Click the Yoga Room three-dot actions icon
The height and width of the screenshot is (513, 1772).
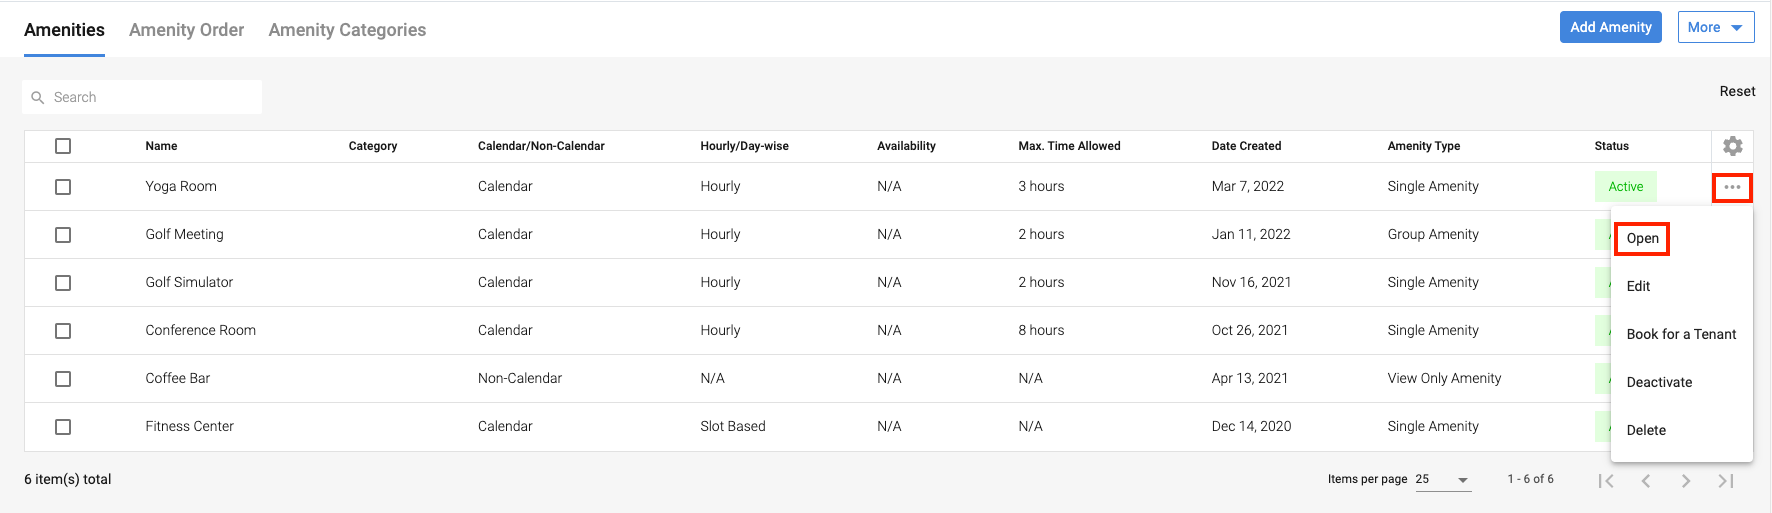pos(1732,187)
